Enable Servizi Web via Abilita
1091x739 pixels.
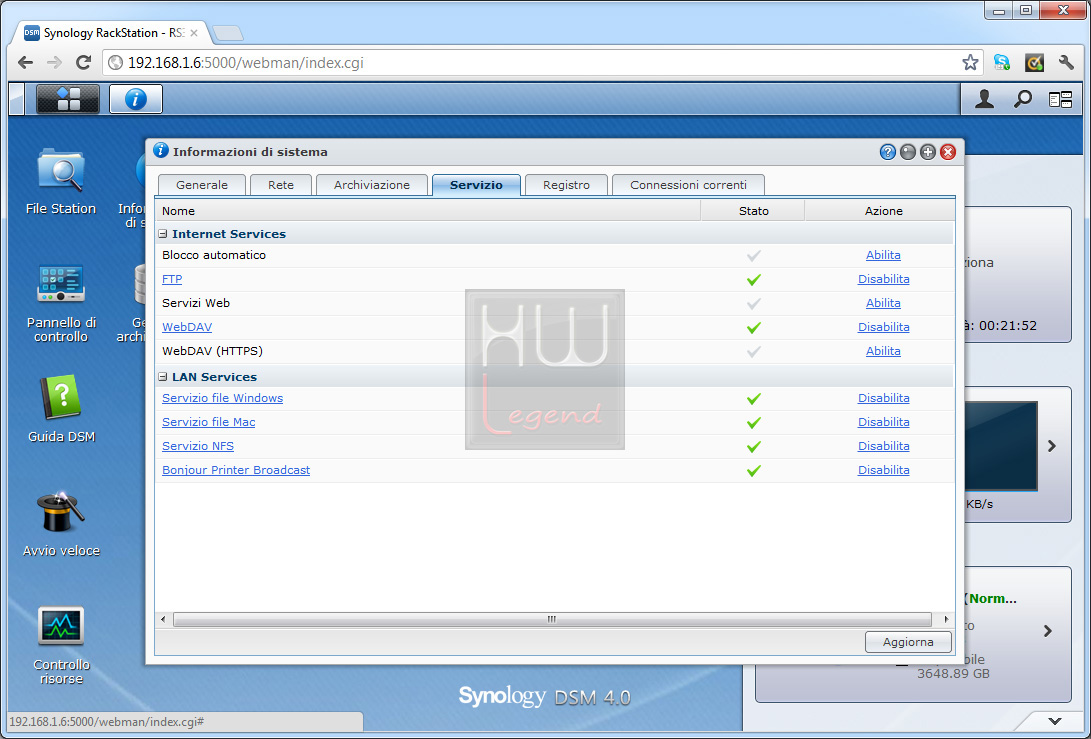[x=883, y=303]
